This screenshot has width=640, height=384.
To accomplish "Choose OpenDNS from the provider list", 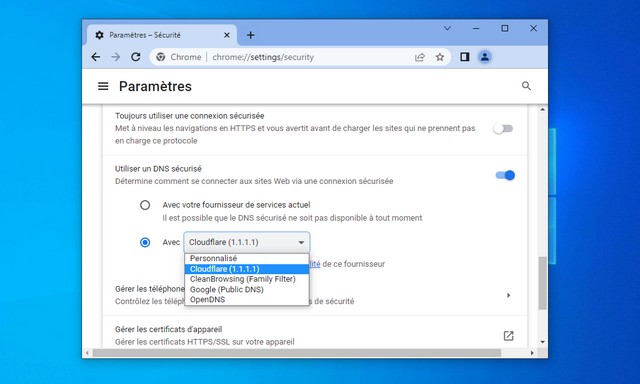I will pyautogui.click(x=247, y=300).
